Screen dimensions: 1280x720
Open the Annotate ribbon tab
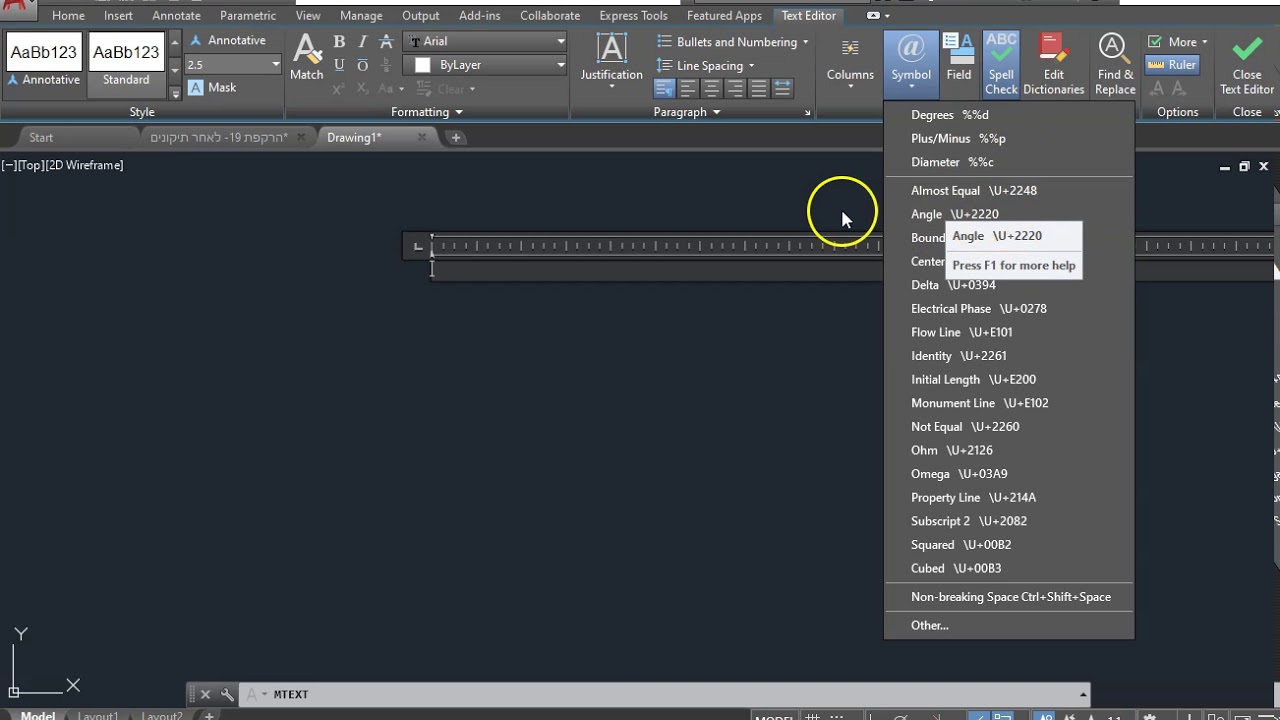tap(176, 15)
